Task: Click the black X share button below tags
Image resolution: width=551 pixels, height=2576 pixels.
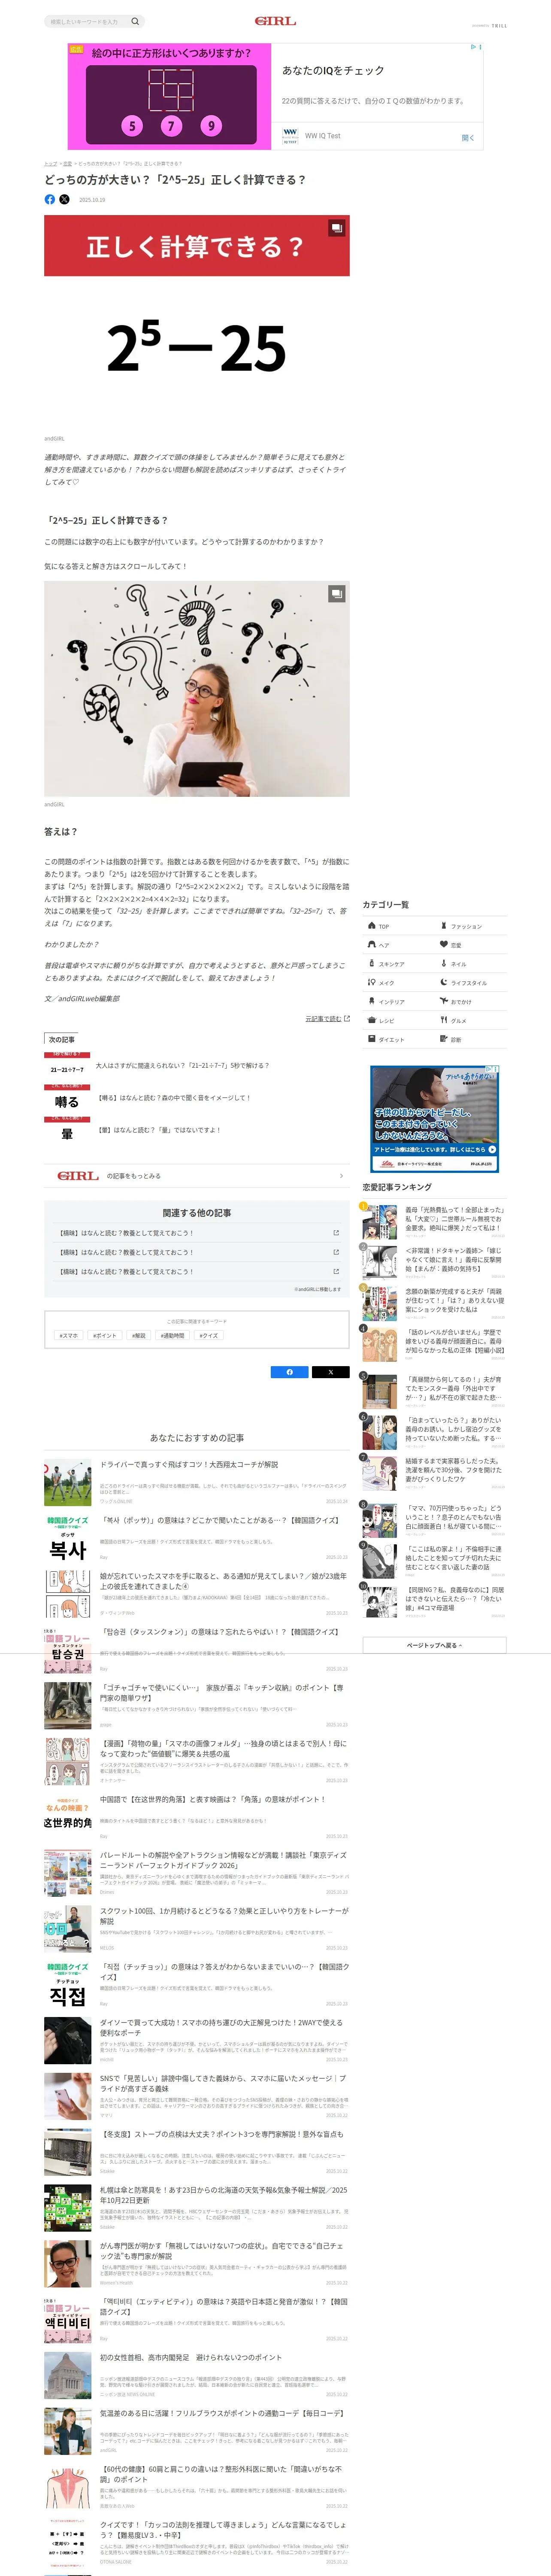Action: [x=331, y=1372]
